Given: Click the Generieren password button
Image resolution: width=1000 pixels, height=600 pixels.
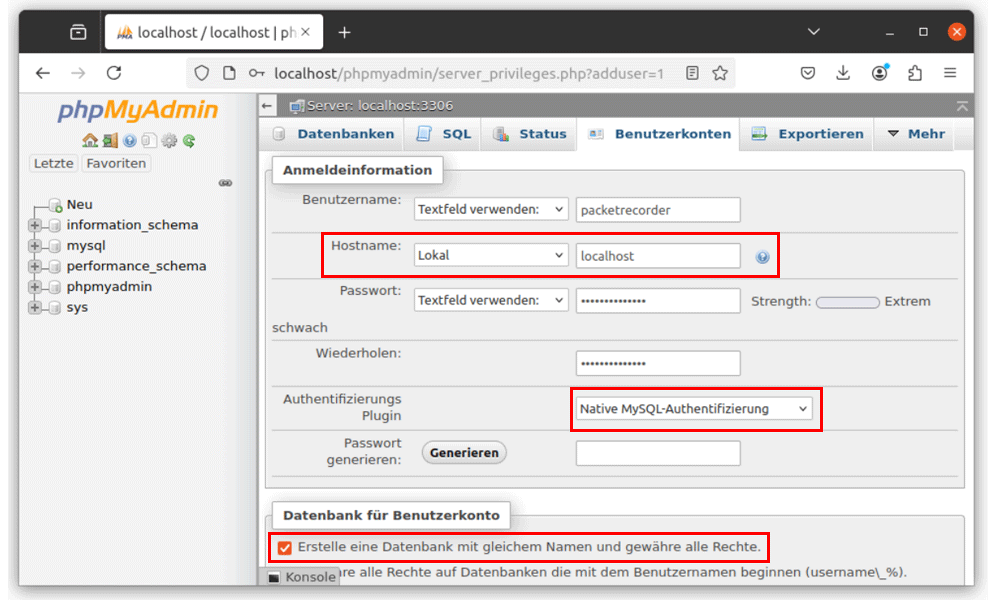Looking at the screenshot, I should click(x=464, y=453).
